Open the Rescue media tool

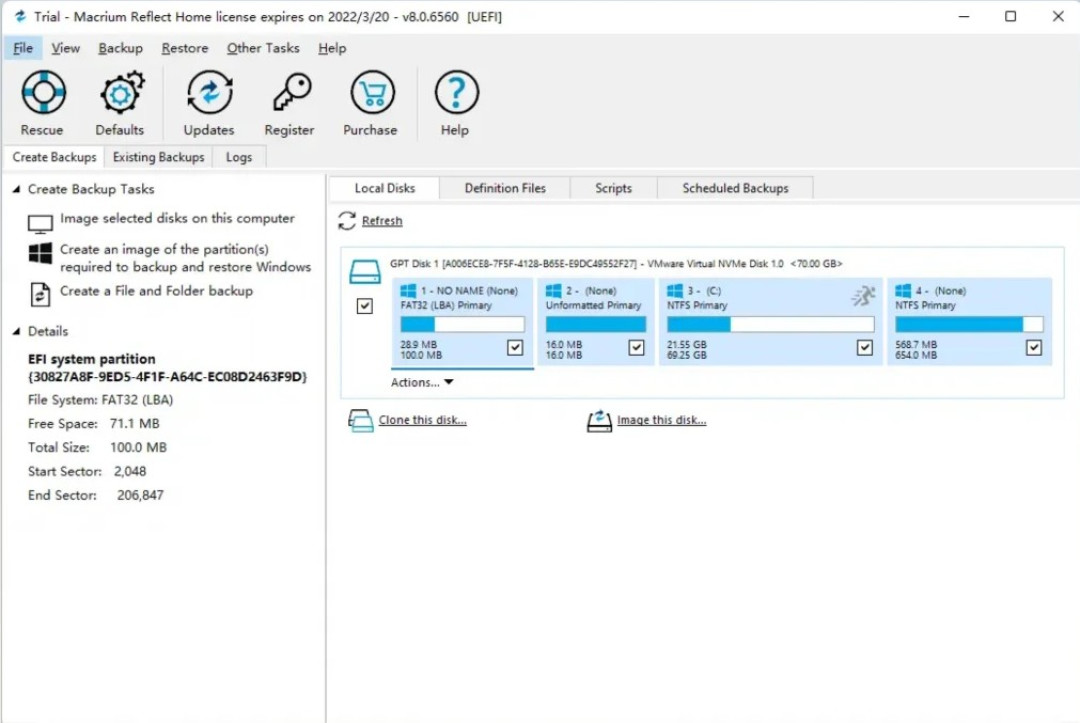click(43, 92)
